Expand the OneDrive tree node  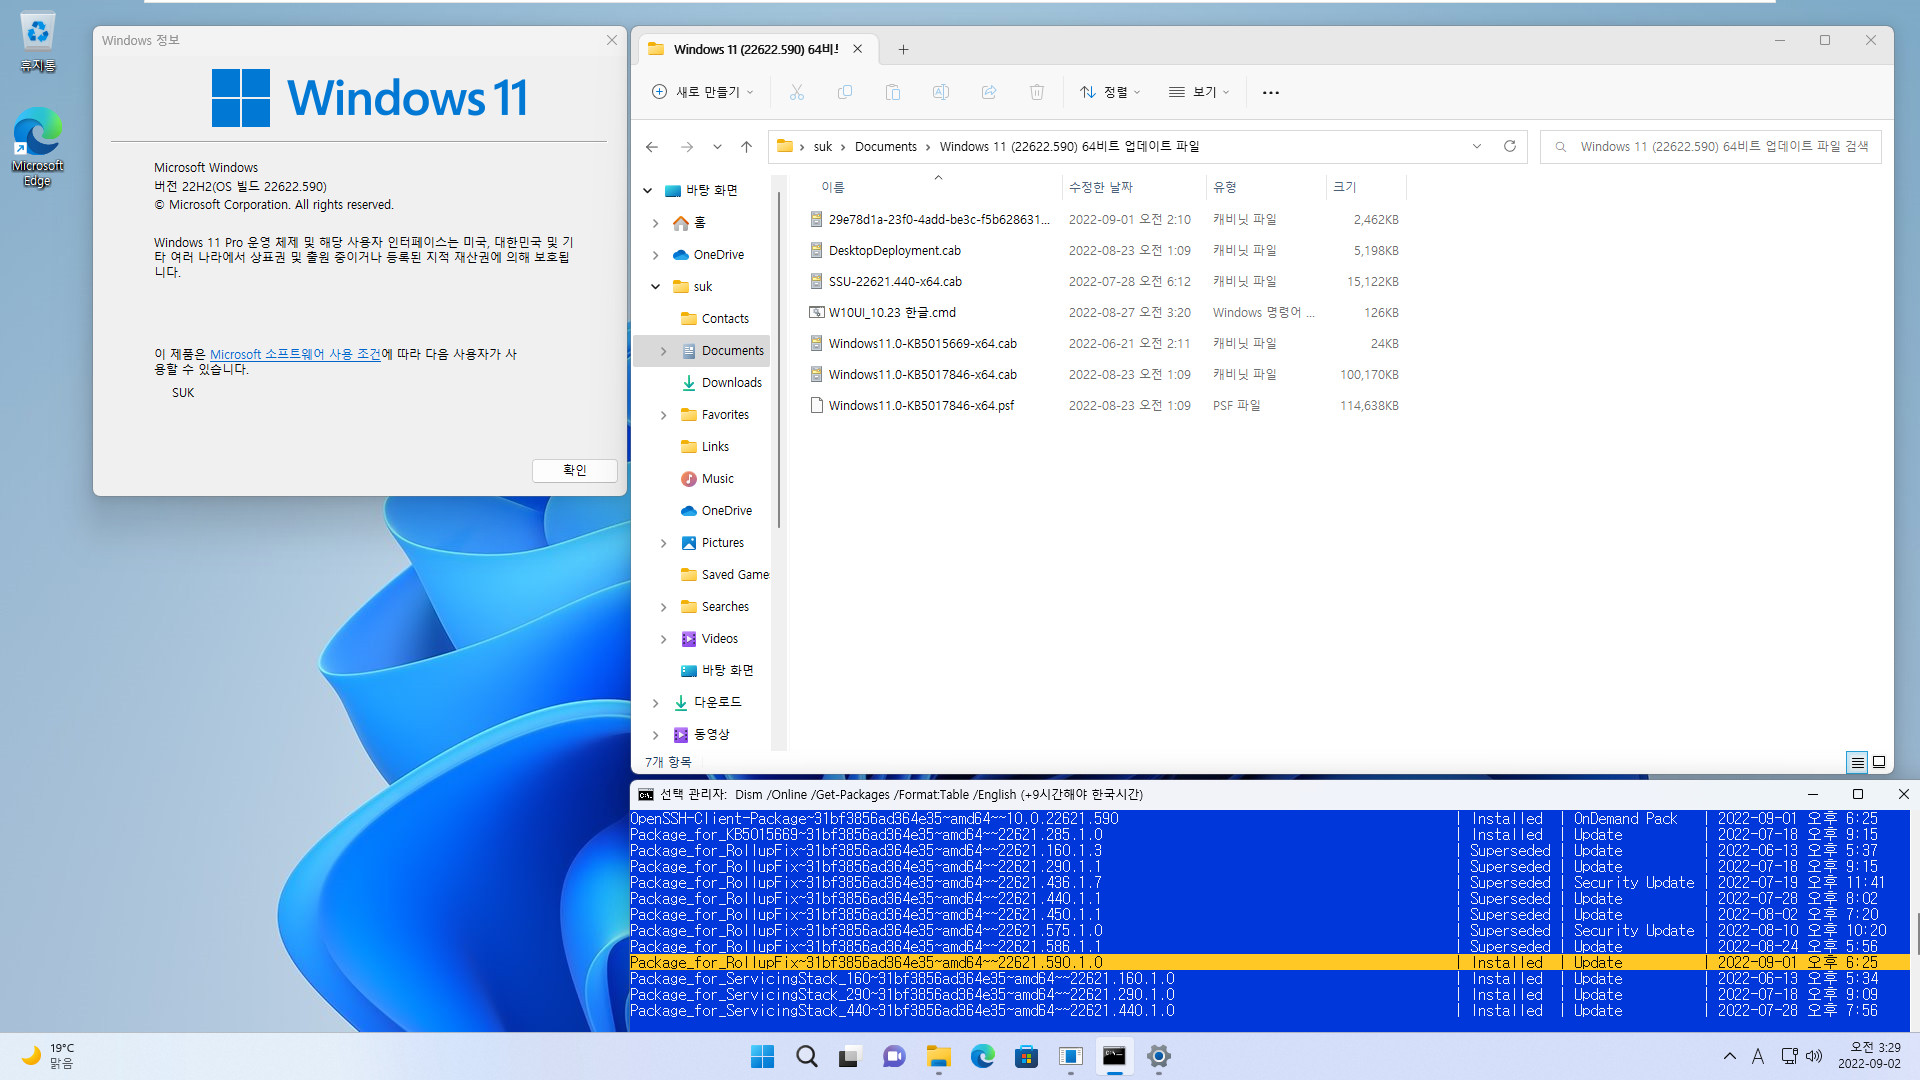pos(656,255)
